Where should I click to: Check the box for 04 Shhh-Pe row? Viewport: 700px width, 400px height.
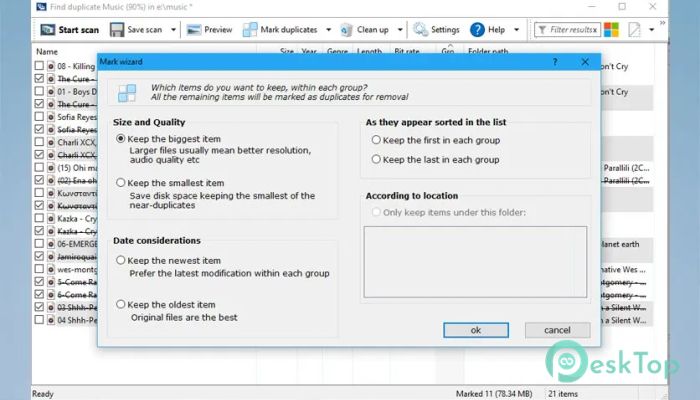[x=39, y=320]
